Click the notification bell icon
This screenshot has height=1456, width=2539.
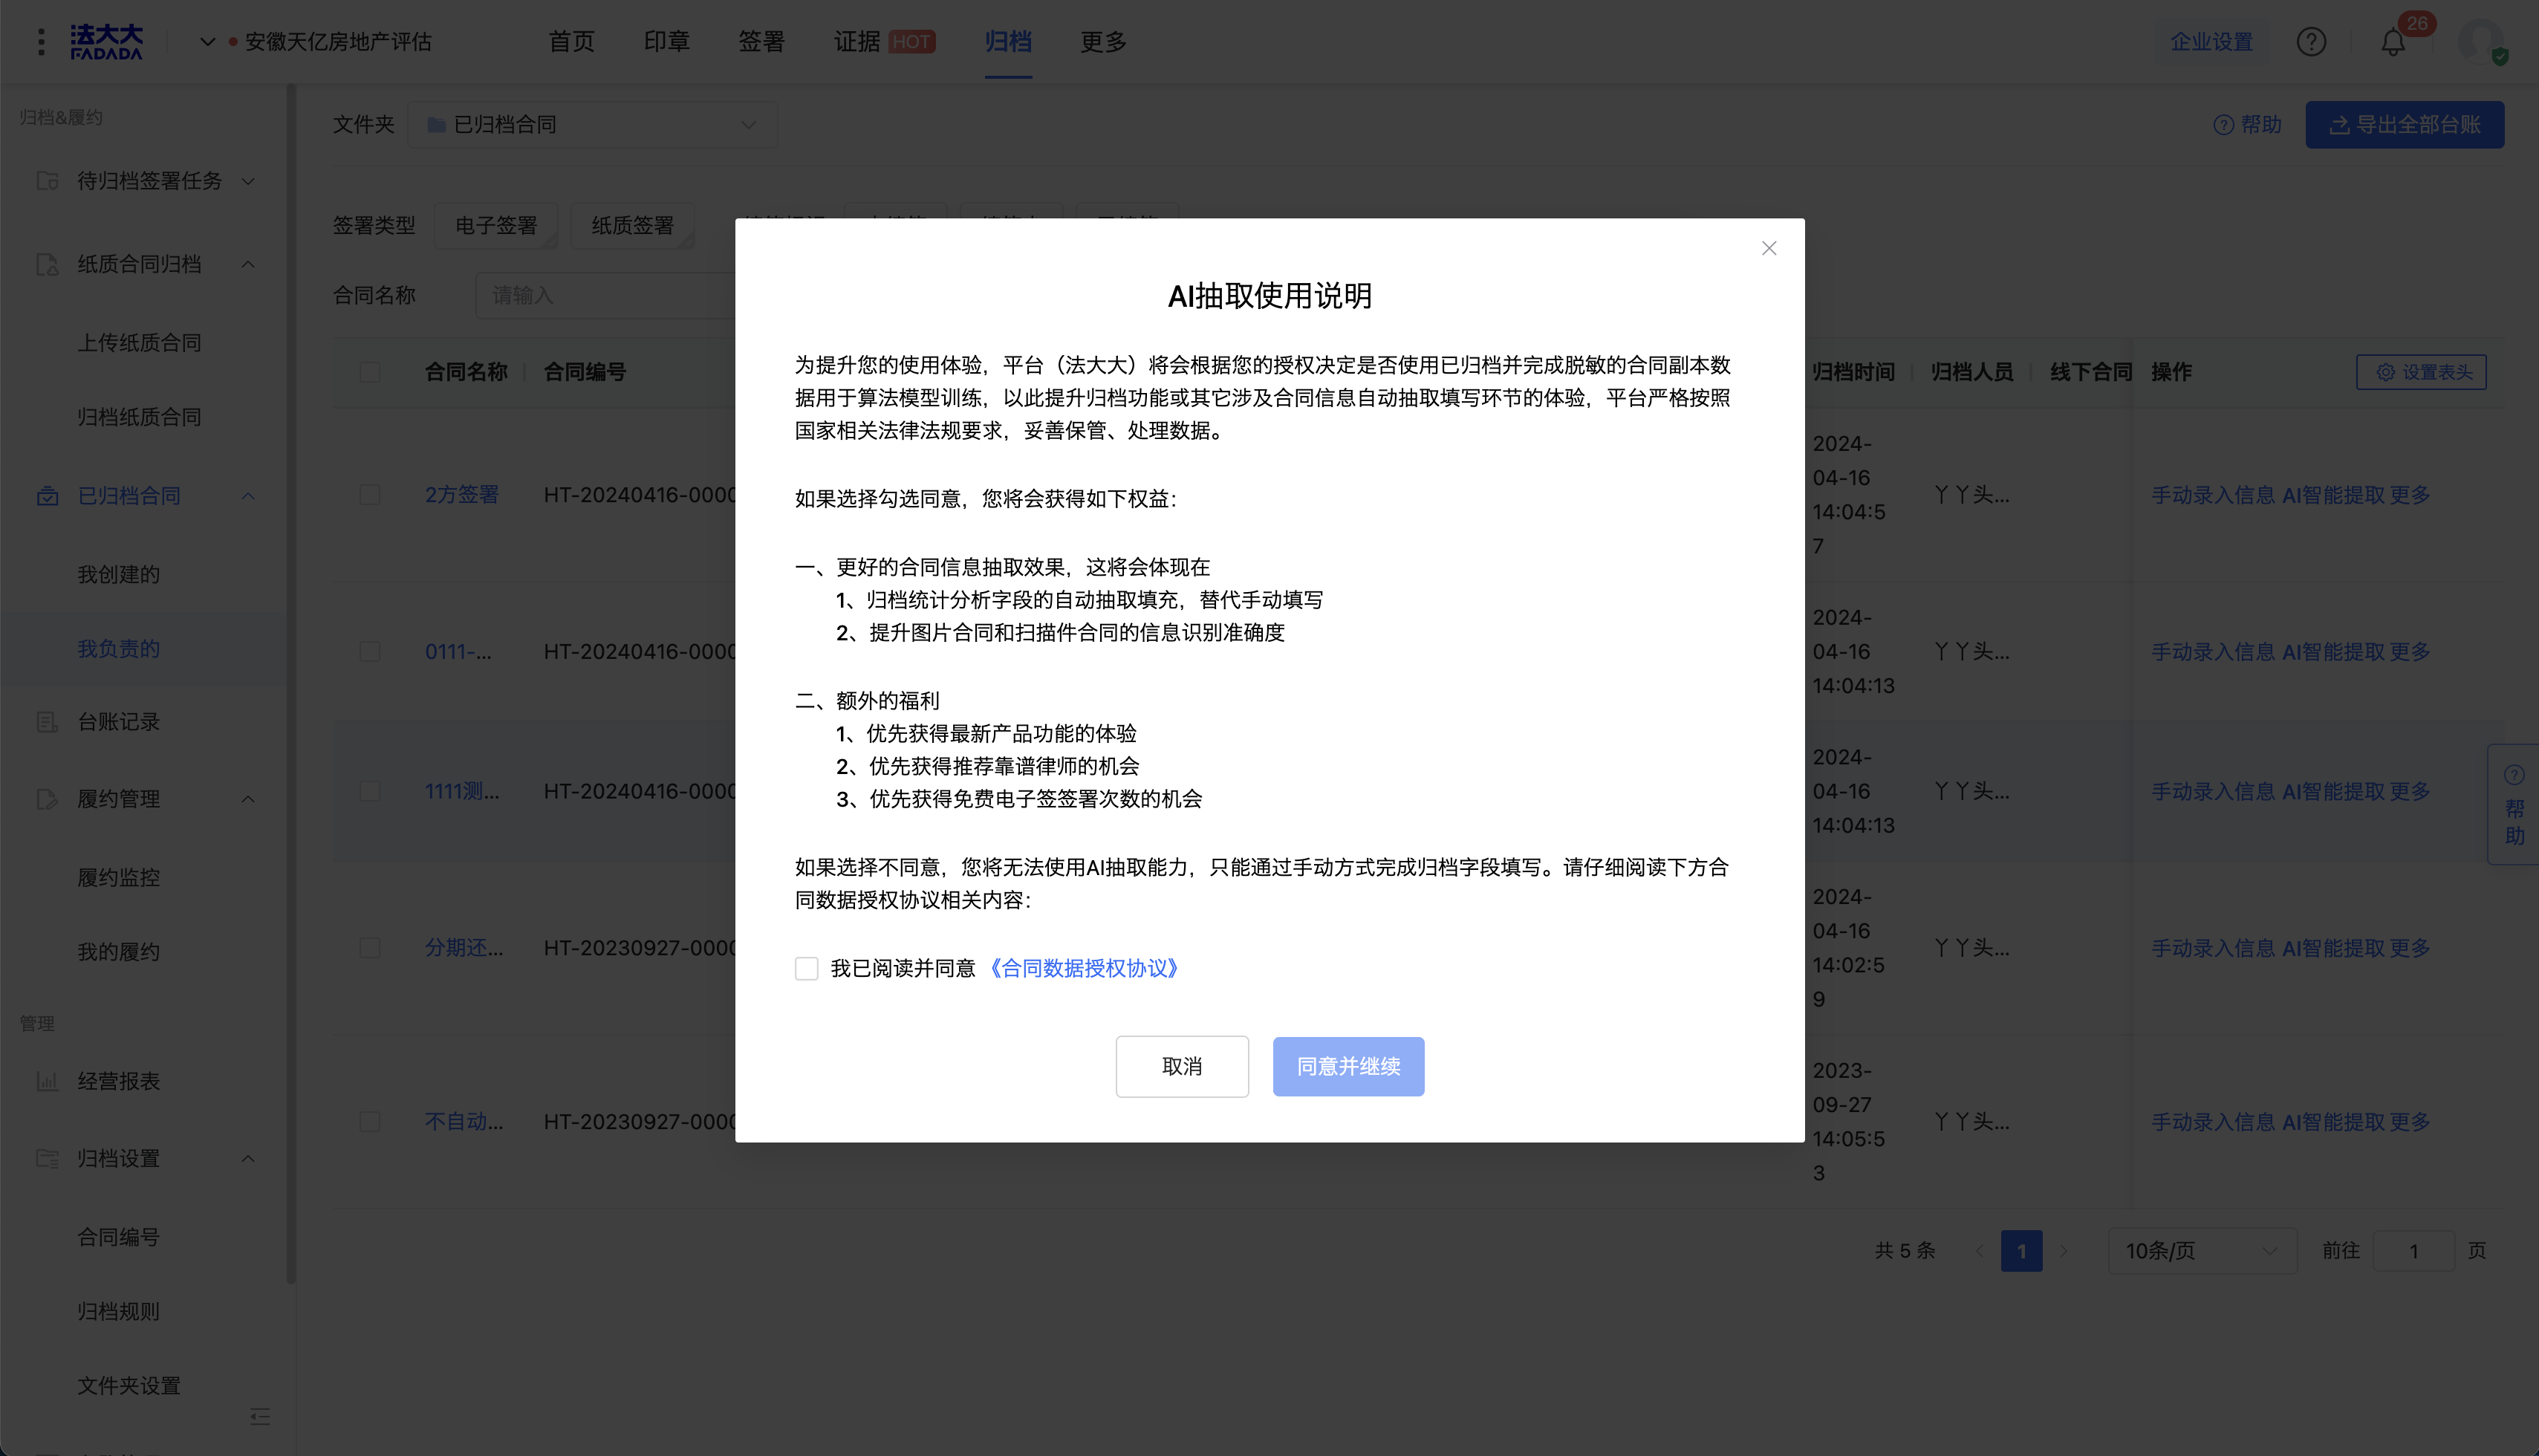[x=2392, y=42]
